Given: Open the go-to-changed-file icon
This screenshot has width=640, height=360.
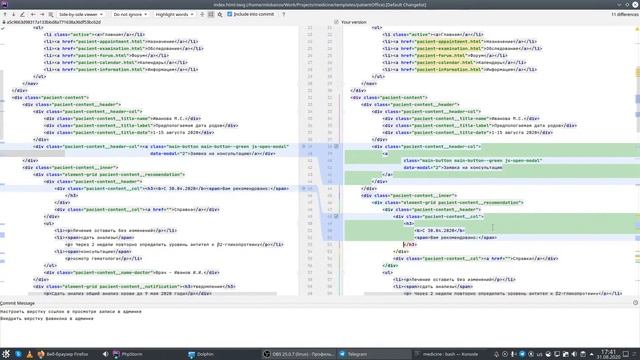Looking at the screenshot, I should pyautogui.click(x=51, y=14).
